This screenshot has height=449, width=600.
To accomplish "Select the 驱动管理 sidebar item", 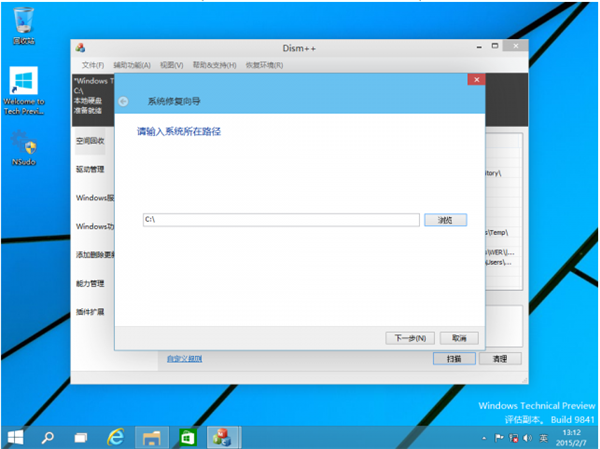I will click(x=90, y=169).
